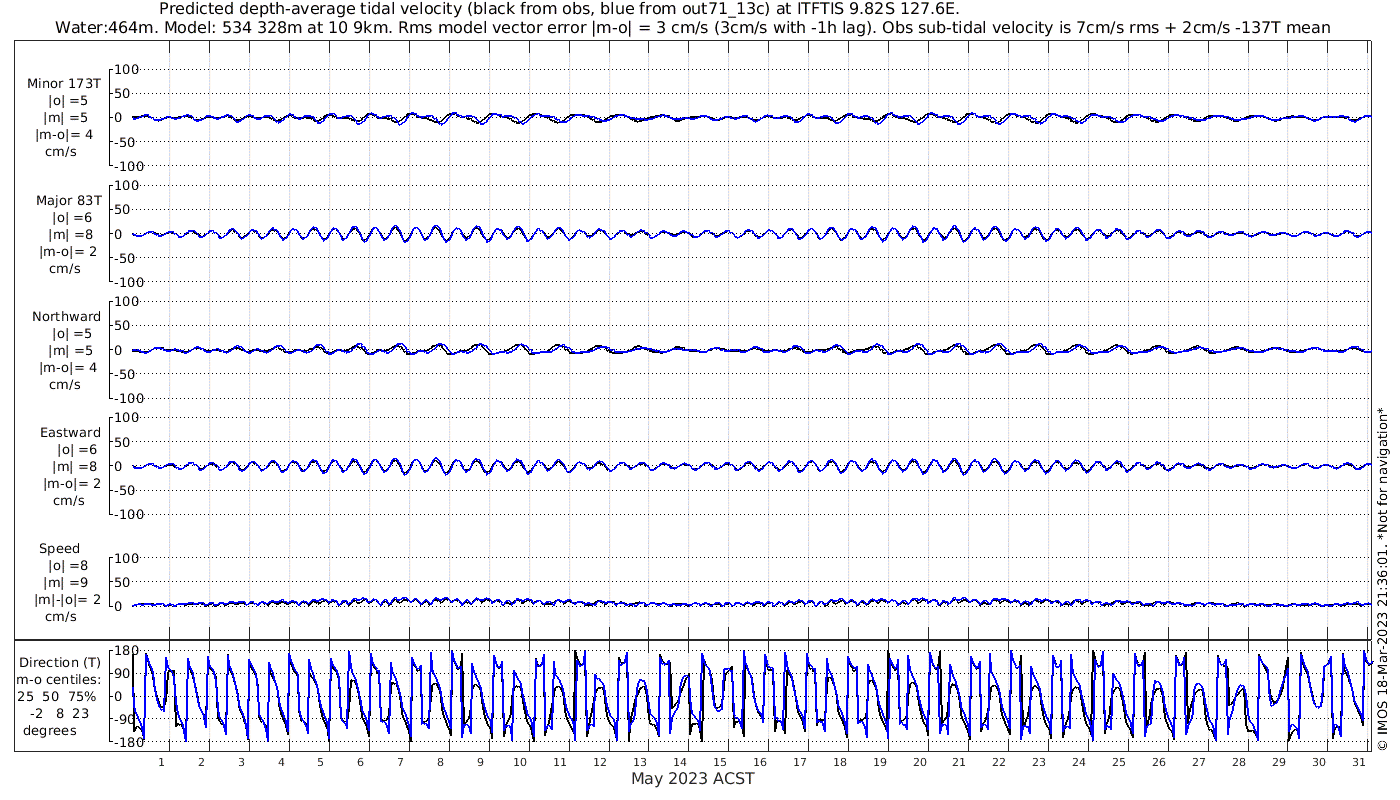Click the '-2 8 23' centile values

[59, 714]
